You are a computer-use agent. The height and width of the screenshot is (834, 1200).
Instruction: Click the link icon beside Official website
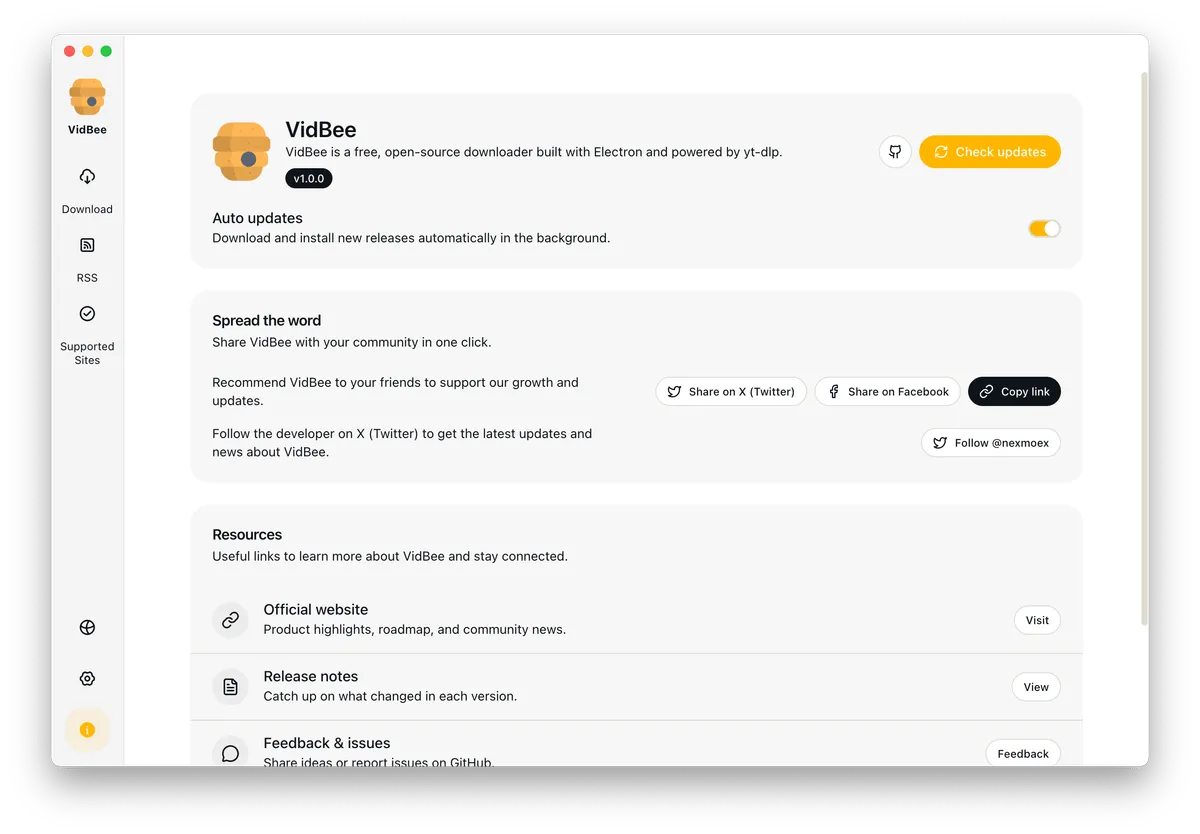pyautogui.click(x=230, y=620)
